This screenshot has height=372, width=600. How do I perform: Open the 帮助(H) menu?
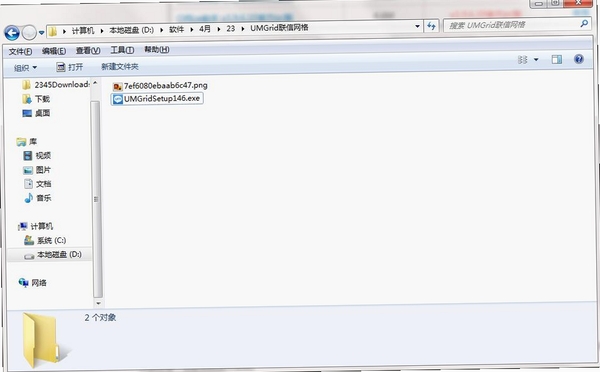click(x=157, y=50)
